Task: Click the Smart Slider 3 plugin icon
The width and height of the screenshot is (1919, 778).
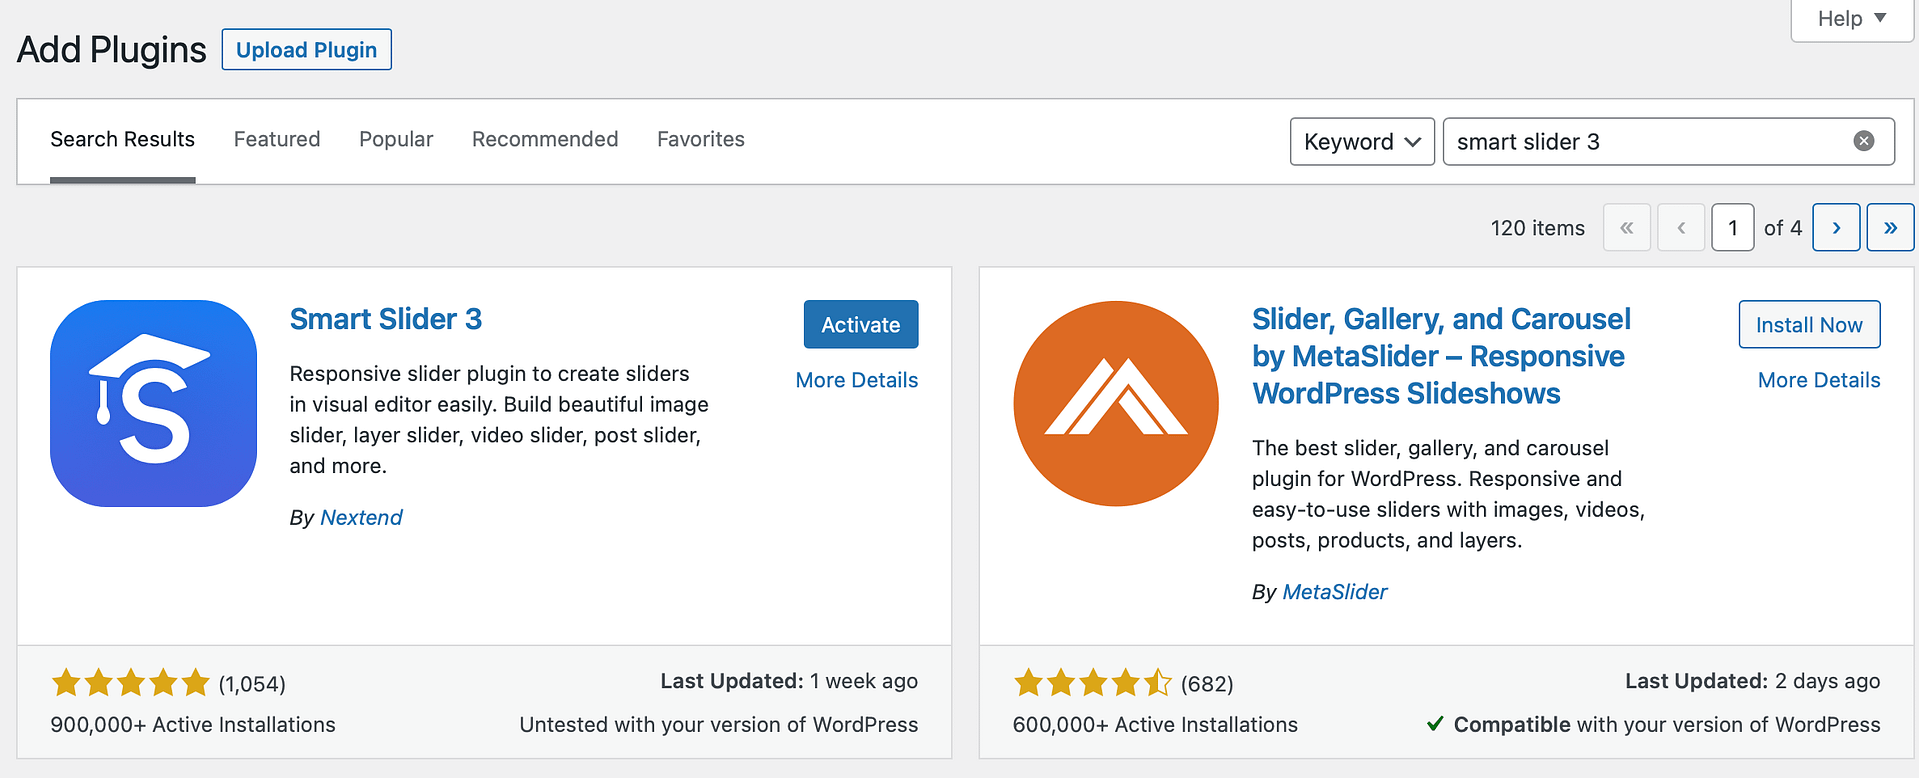Action: tap(153, 403)
